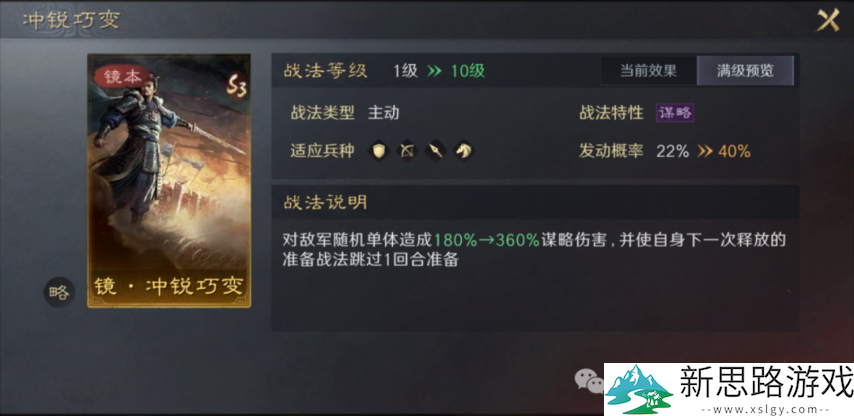The width and height of the screenshot is (854, 416).
Task: Click the S3 season badge on card
Action: tap(236, 85)
